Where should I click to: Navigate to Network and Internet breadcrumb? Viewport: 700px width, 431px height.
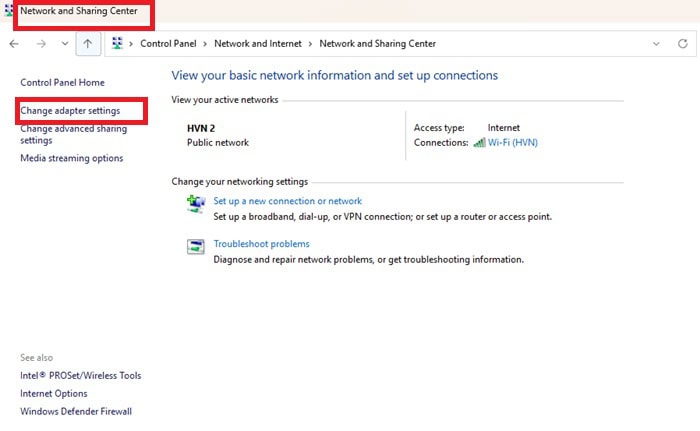[x=258, y=44]
